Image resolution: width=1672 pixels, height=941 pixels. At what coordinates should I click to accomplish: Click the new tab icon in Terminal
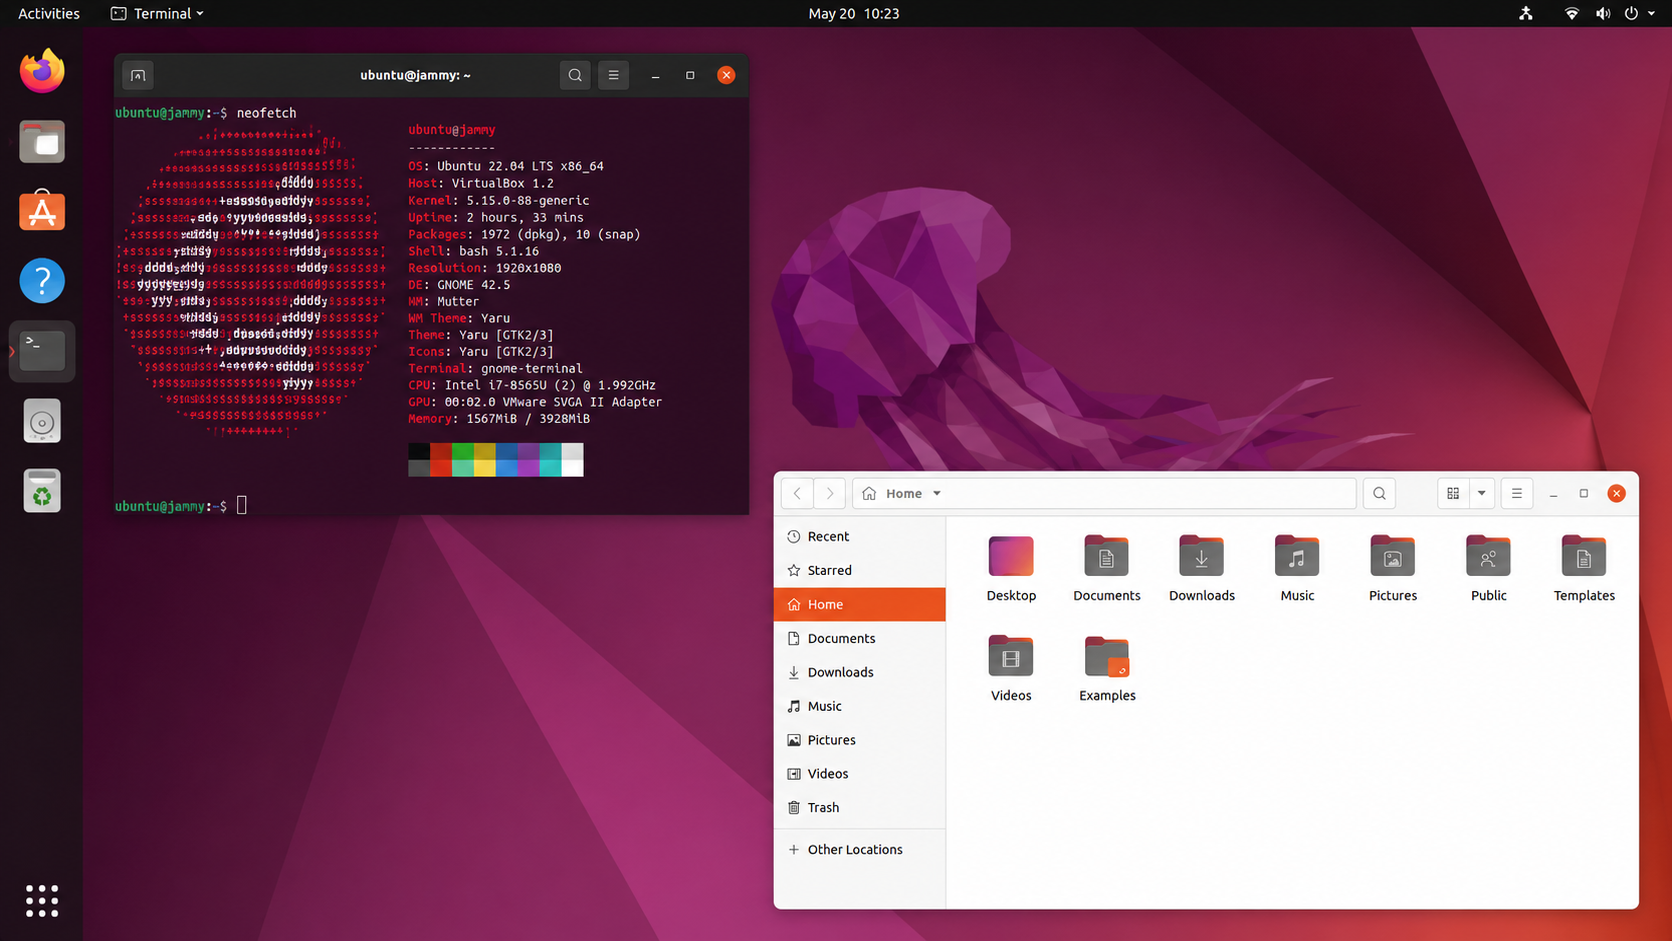[x=138, y=75]
